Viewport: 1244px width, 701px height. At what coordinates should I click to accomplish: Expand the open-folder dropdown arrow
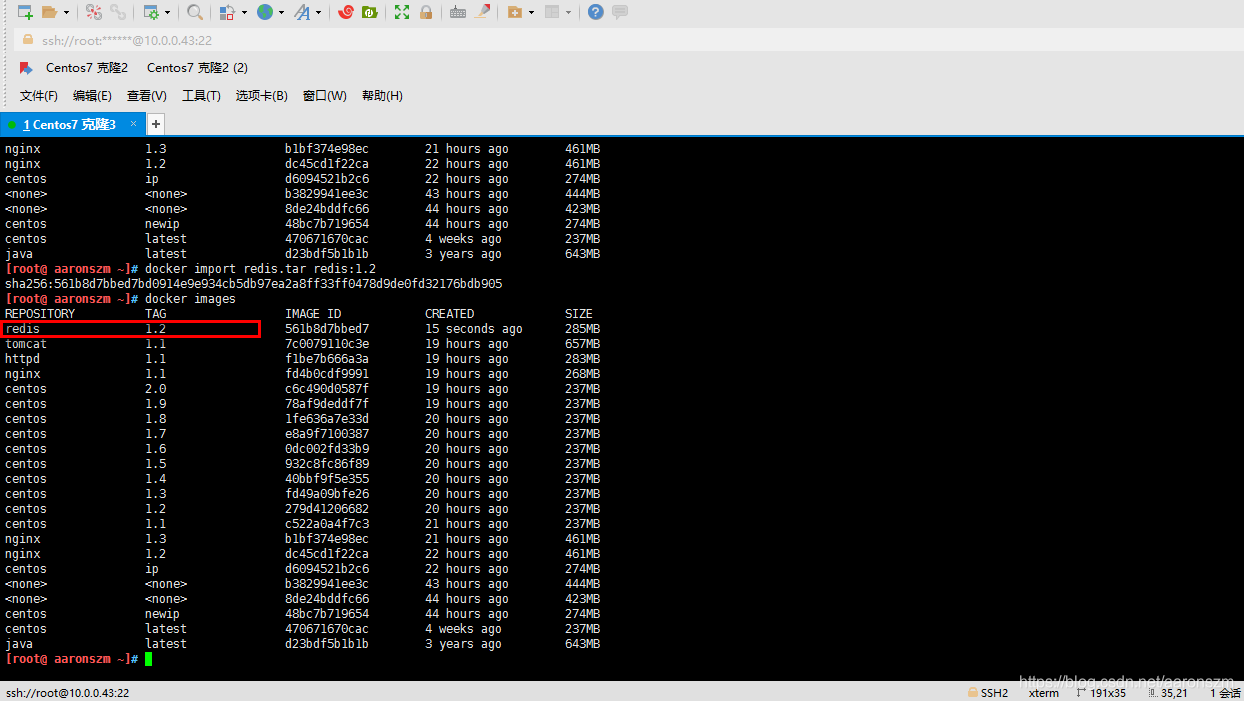click(x=66, y=13)
